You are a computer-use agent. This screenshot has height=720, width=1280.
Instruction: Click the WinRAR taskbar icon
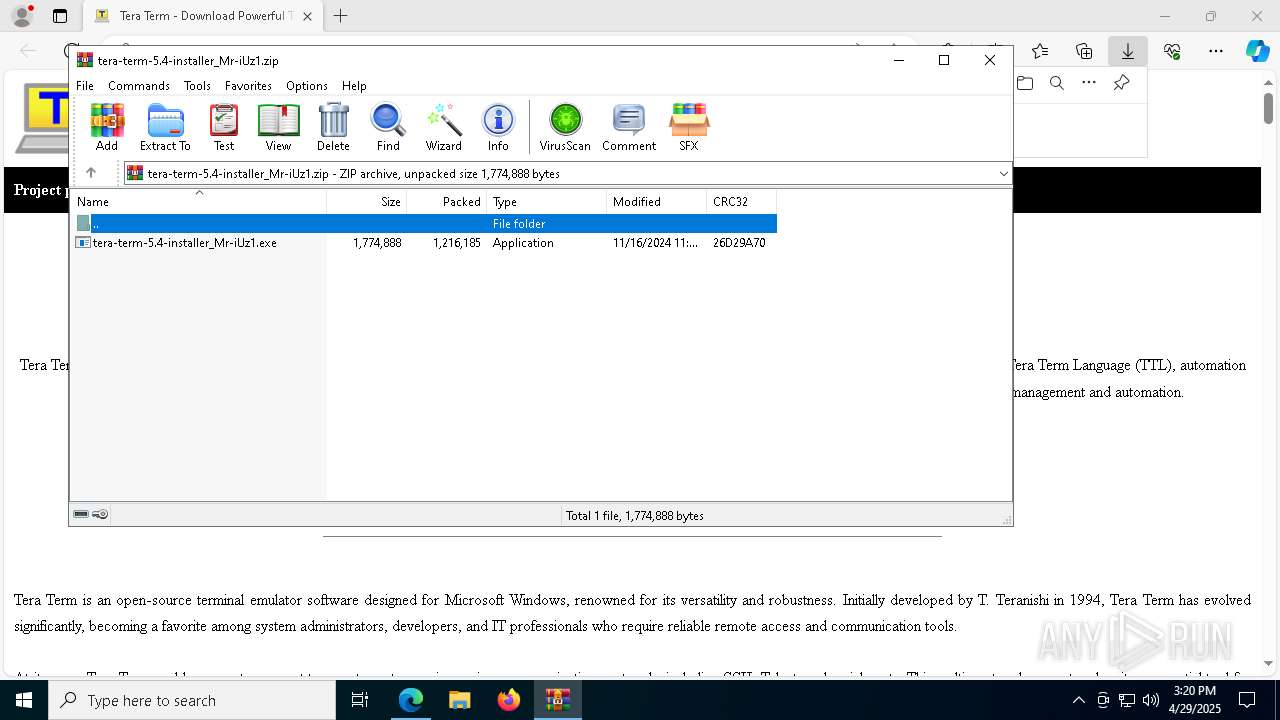(557, 700)
